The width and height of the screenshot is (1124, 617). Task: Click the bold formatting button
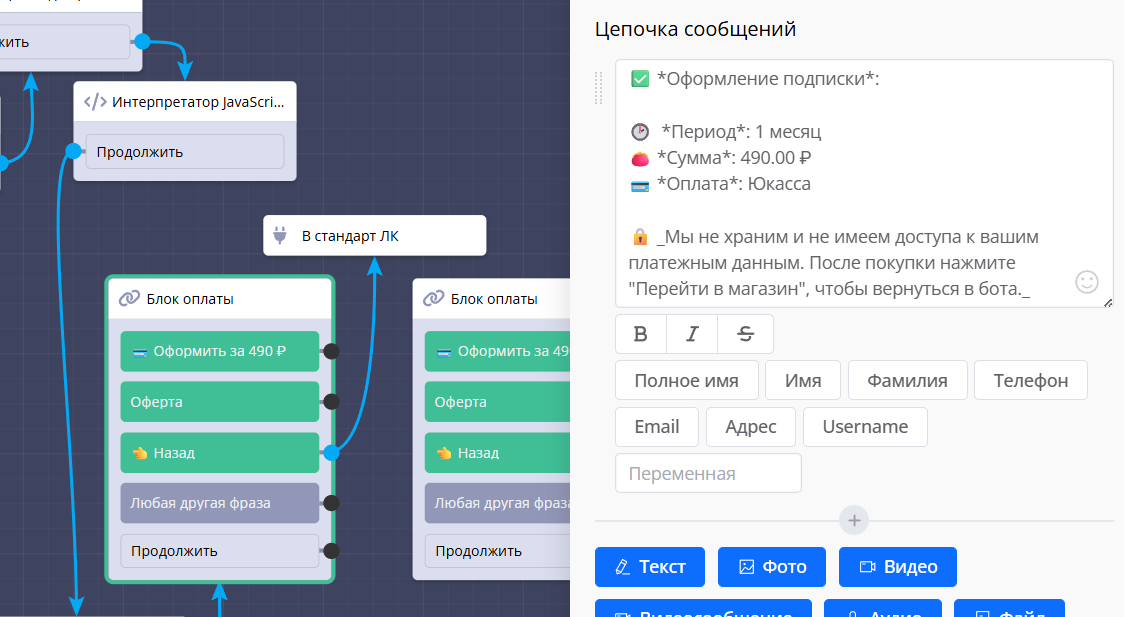pos(641,334)
